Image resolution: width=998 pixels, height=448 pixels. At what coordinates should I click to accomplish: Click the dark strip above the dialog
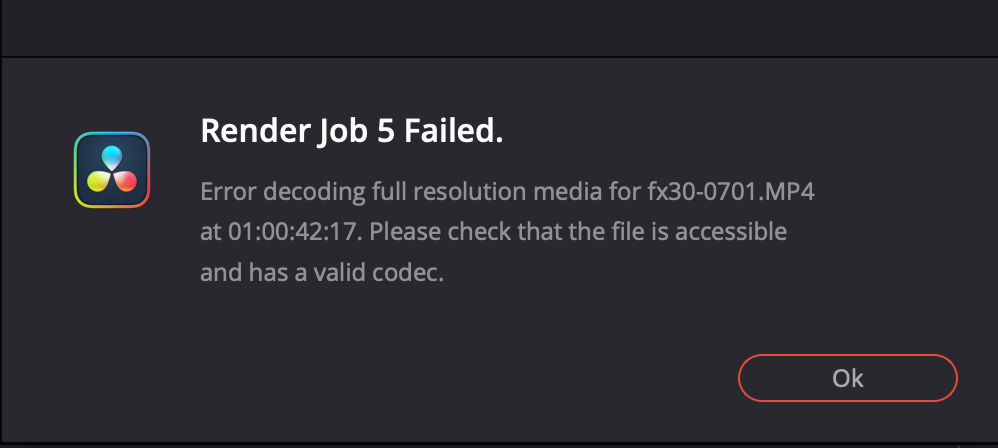[x=500, y=27]
